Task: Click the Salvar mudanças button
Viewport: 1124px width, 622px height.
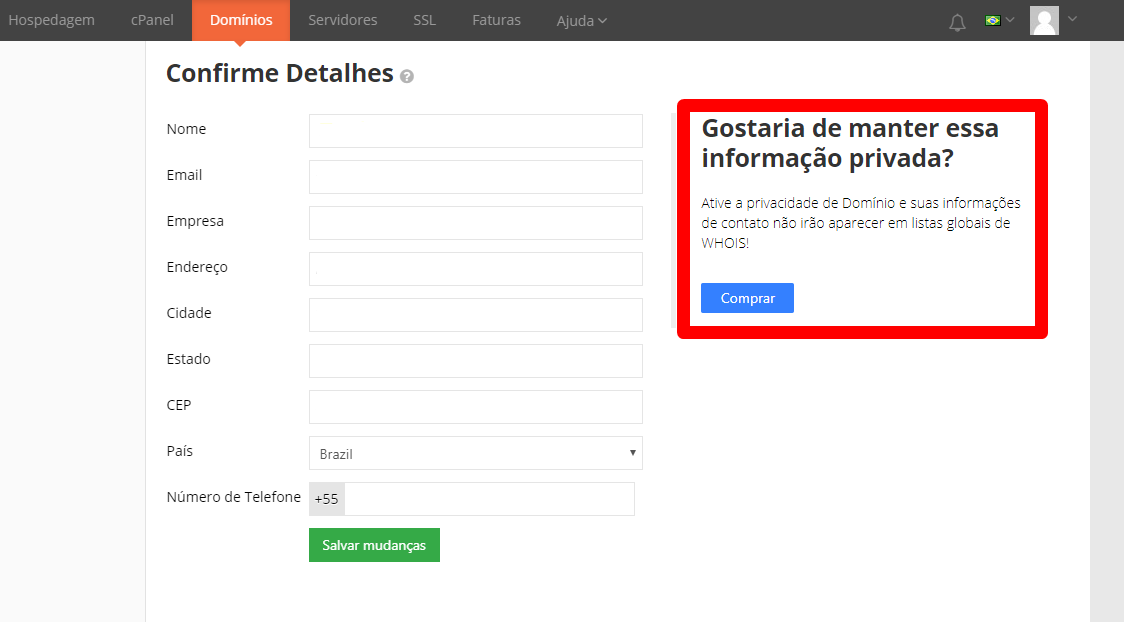Action: 374,545
